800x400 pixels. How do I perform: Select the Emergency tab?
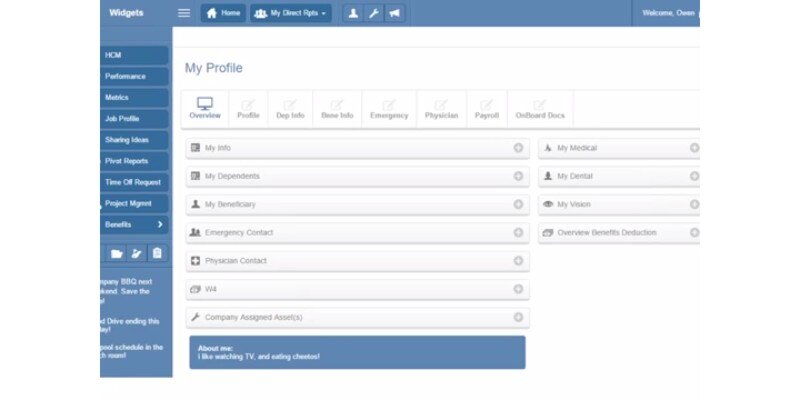[389, 109]
